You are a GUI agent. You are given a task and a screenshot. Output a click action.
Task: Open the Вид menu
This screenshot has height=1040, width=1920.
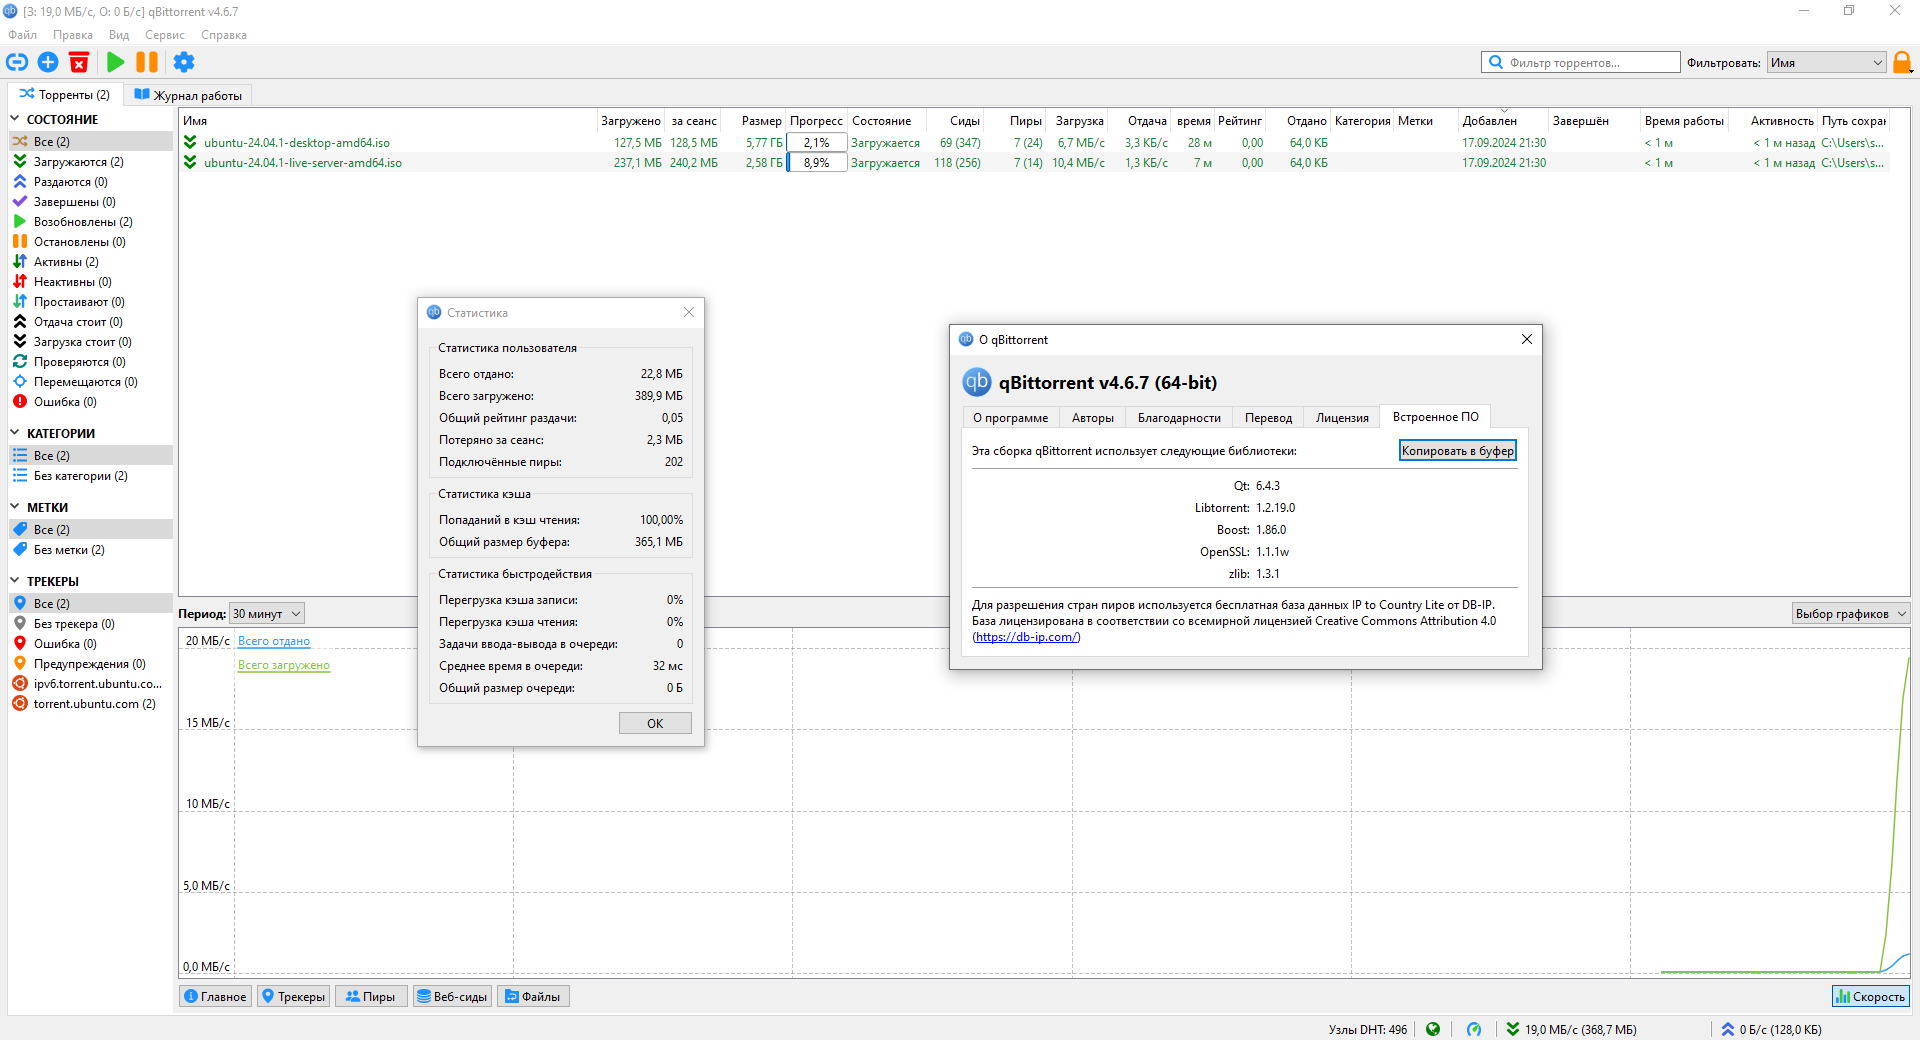tap(119, 35)
